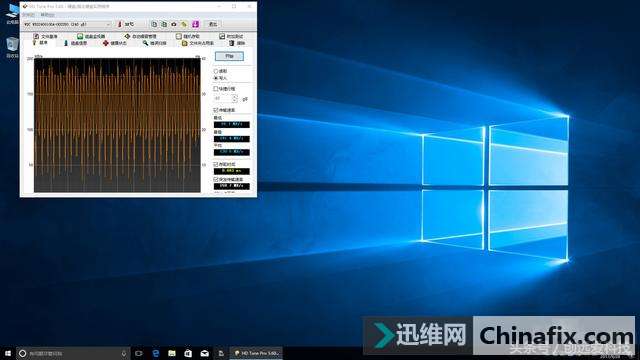Screen dimensions: 640x360
Task: Open the Erase tab with trash icon
Action: click(237, 43)
